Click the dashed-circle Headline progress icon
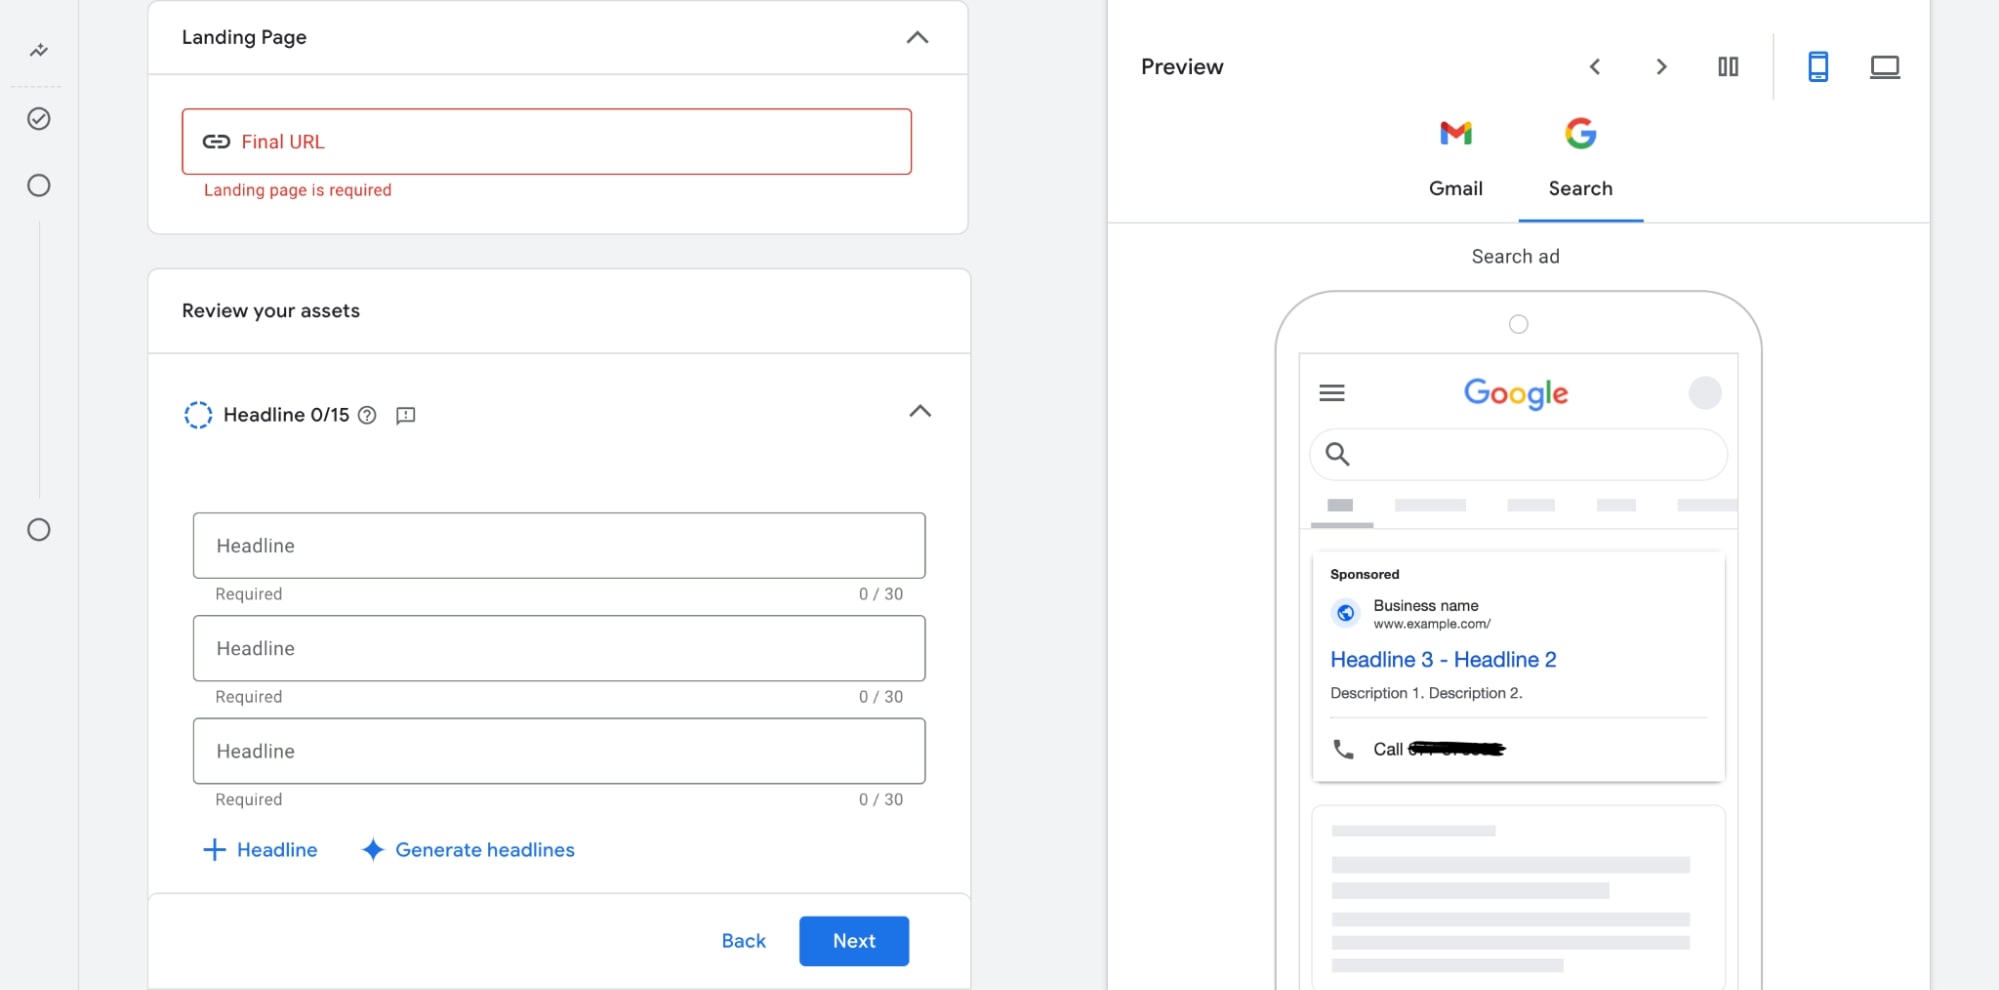This screenshot has width=1999, height=990. (198, 415)
